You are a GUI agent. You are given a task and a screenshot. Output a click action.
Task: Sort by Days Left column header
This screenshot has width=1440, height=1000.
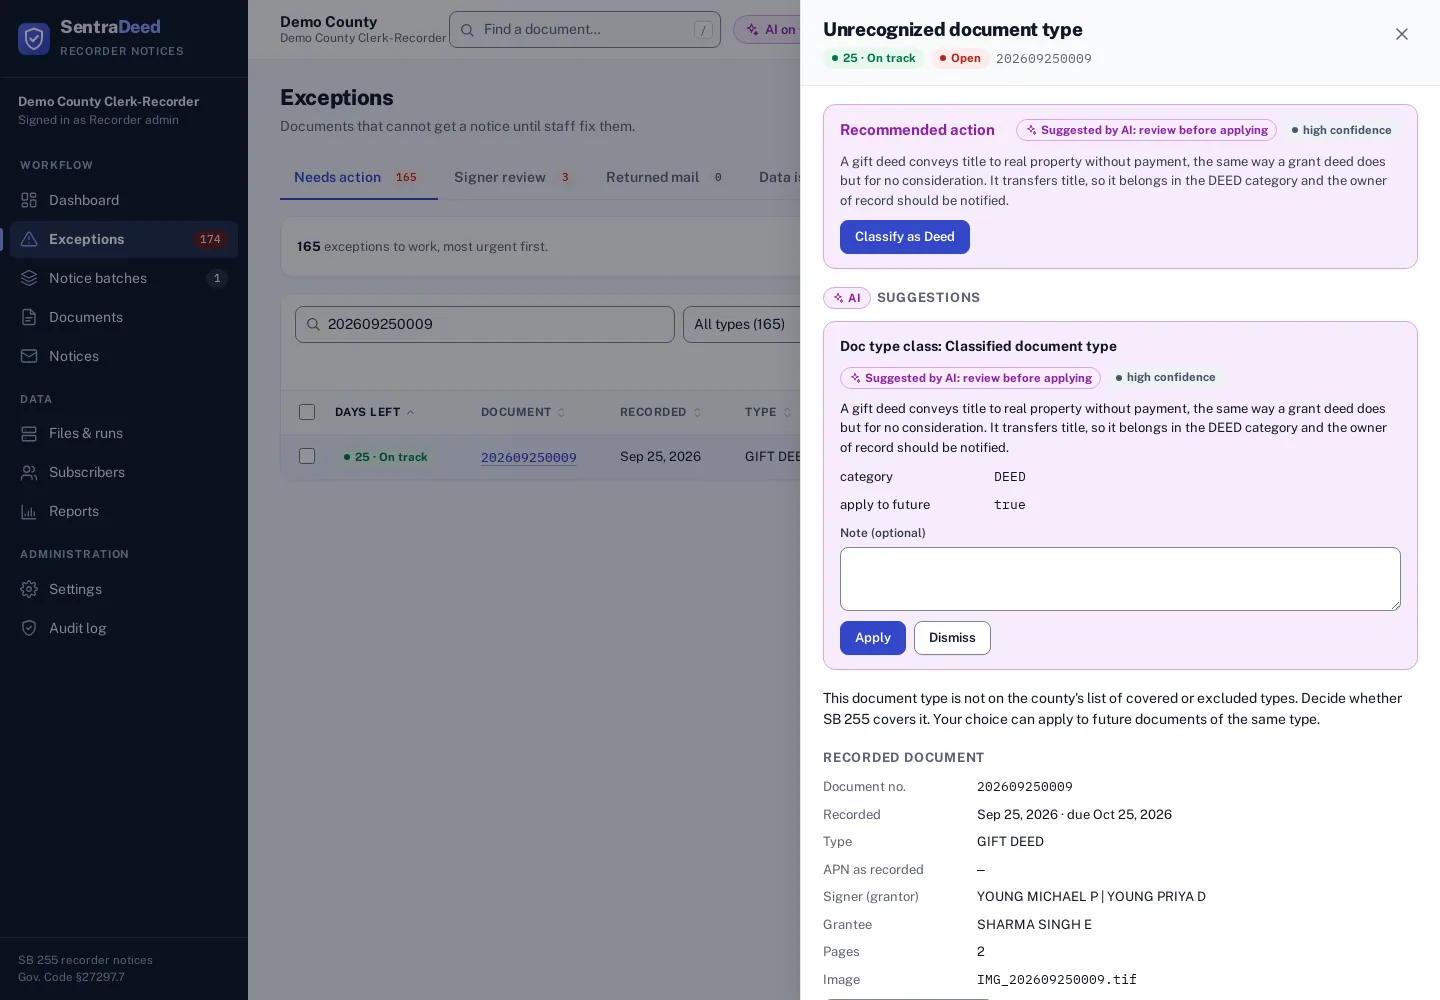click(x=374, y=412)
